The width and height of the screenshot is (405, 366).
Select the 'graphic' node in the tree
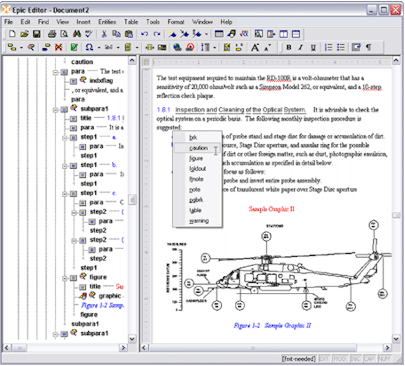point(110,296)
